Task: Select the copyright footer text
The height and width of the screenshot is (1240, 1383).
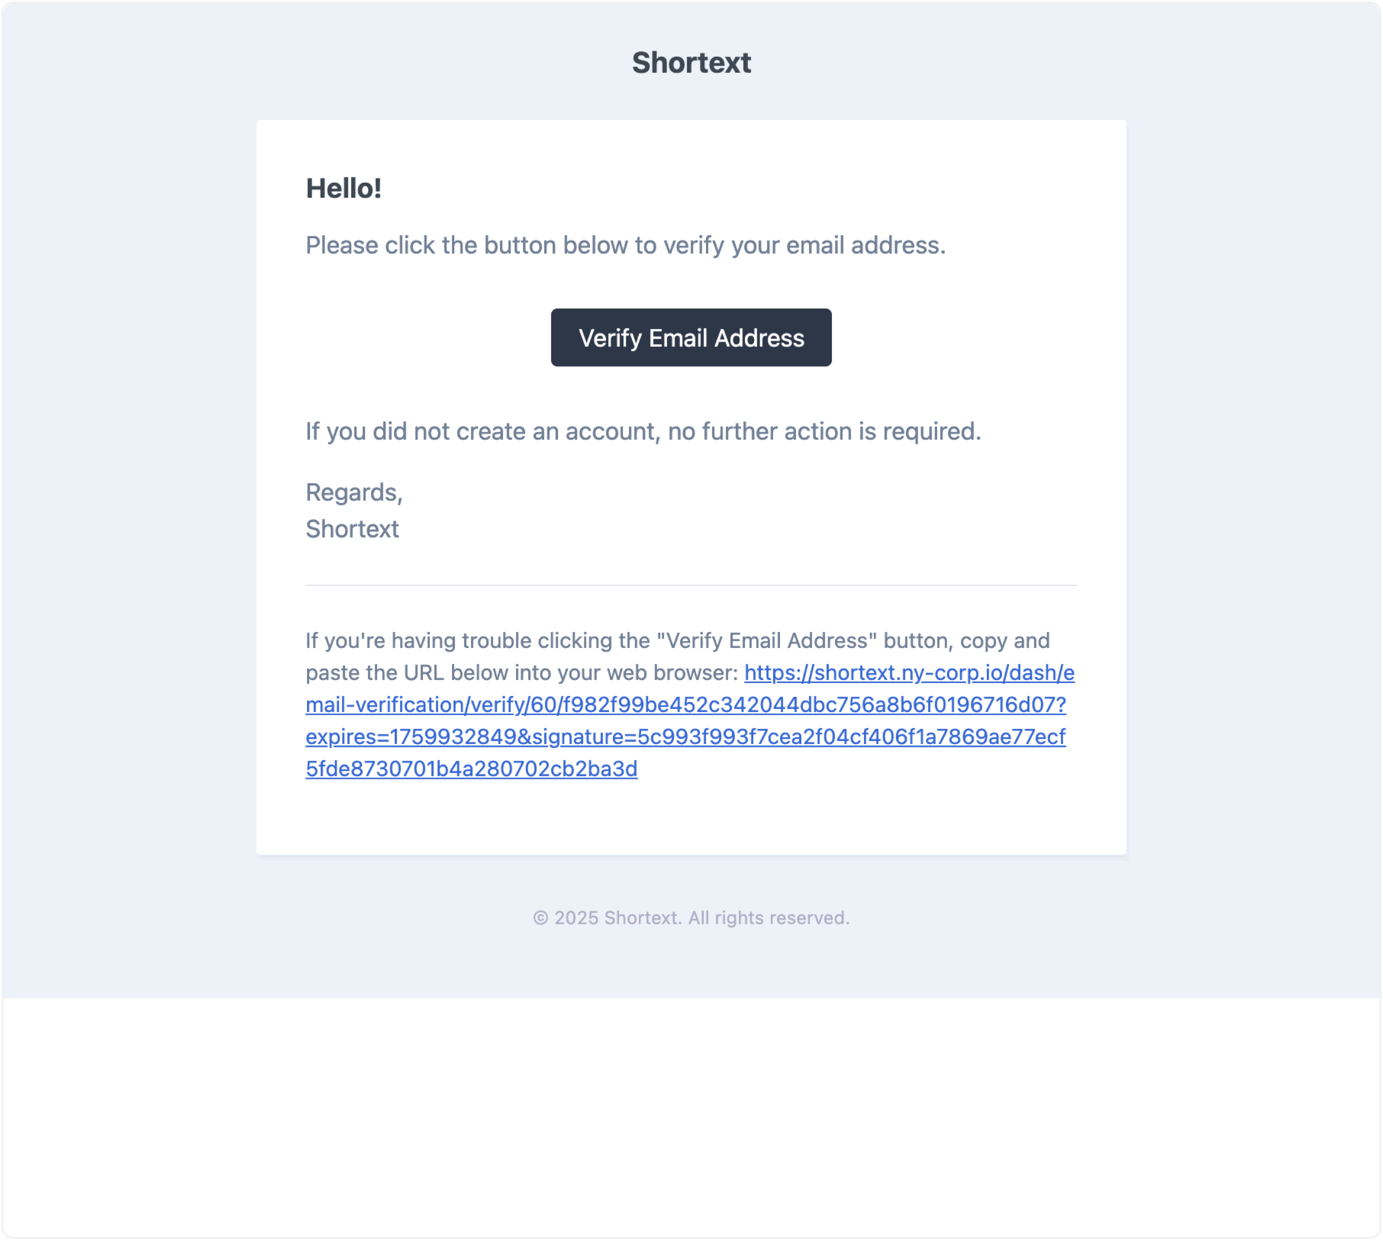Action: [x=691, y=916]
